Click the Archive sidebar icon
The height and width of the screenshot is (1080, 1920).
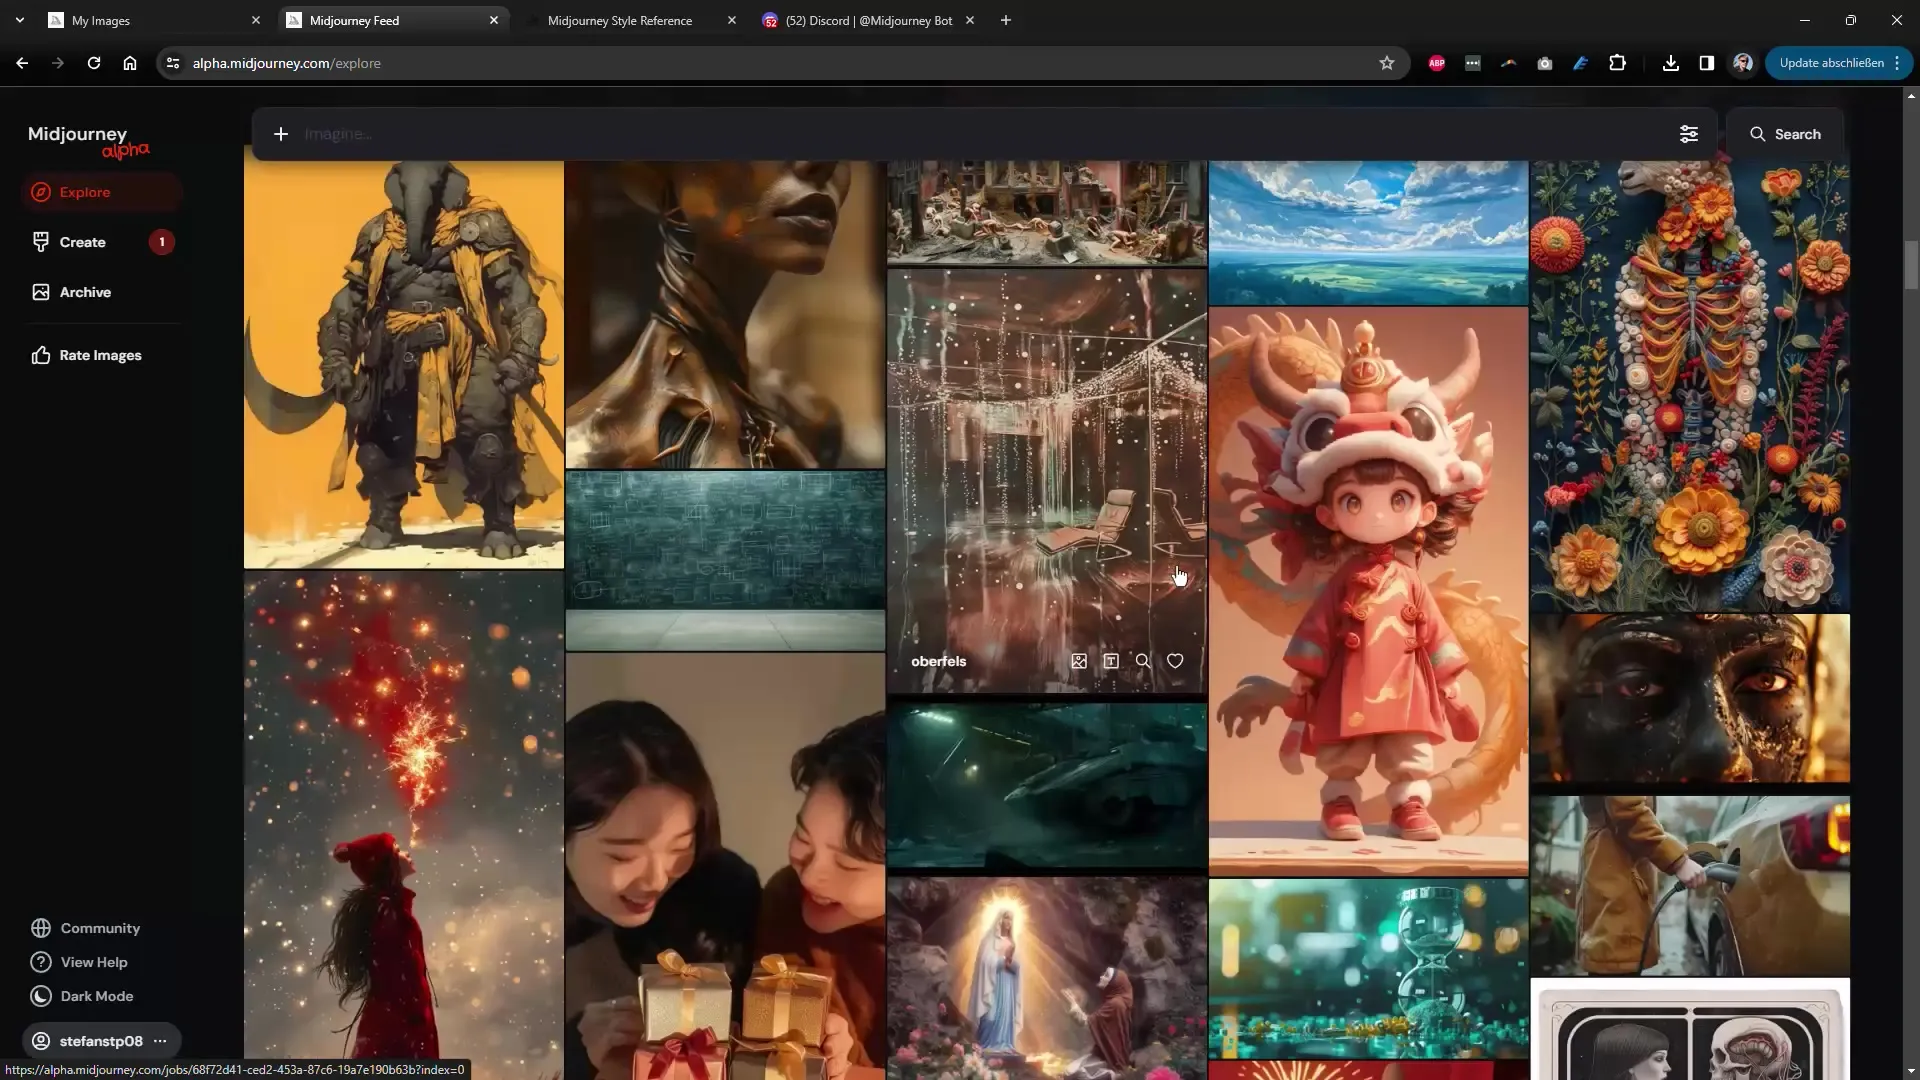(x=40, y=291)
